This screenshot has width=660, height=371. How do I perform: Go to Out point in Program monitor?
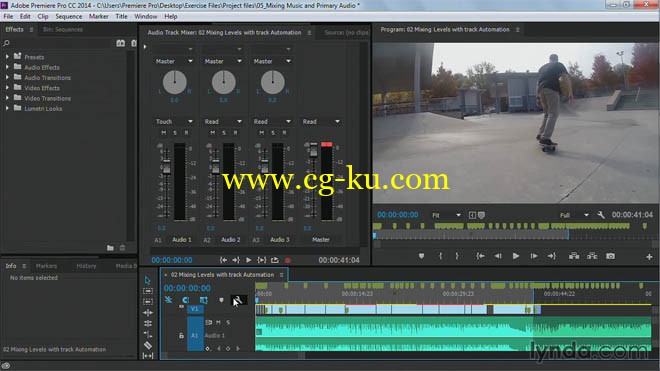coord(551,256)
